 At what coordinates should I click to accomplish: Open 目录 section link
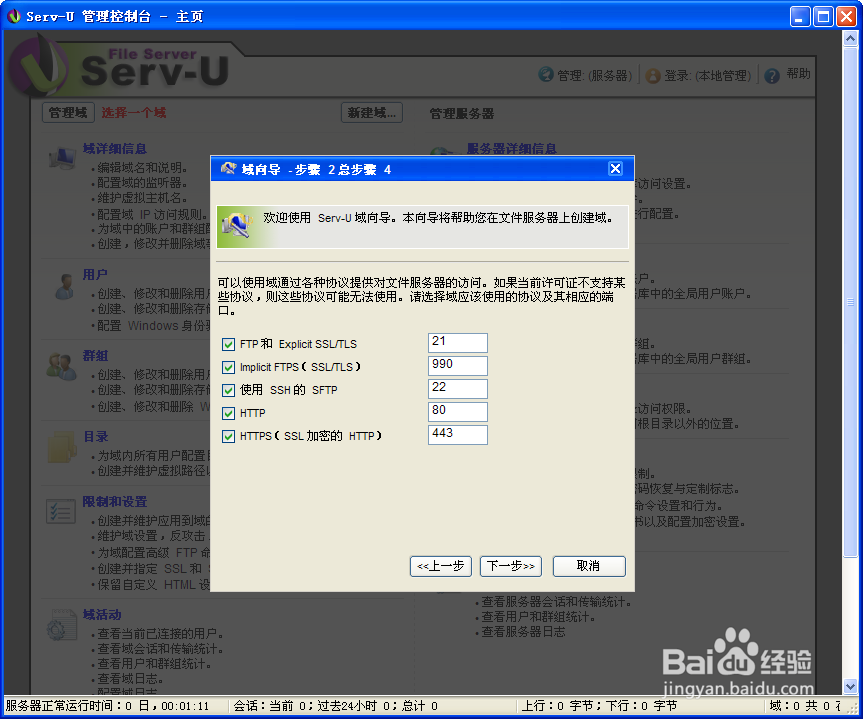click(x=95, y=437)
